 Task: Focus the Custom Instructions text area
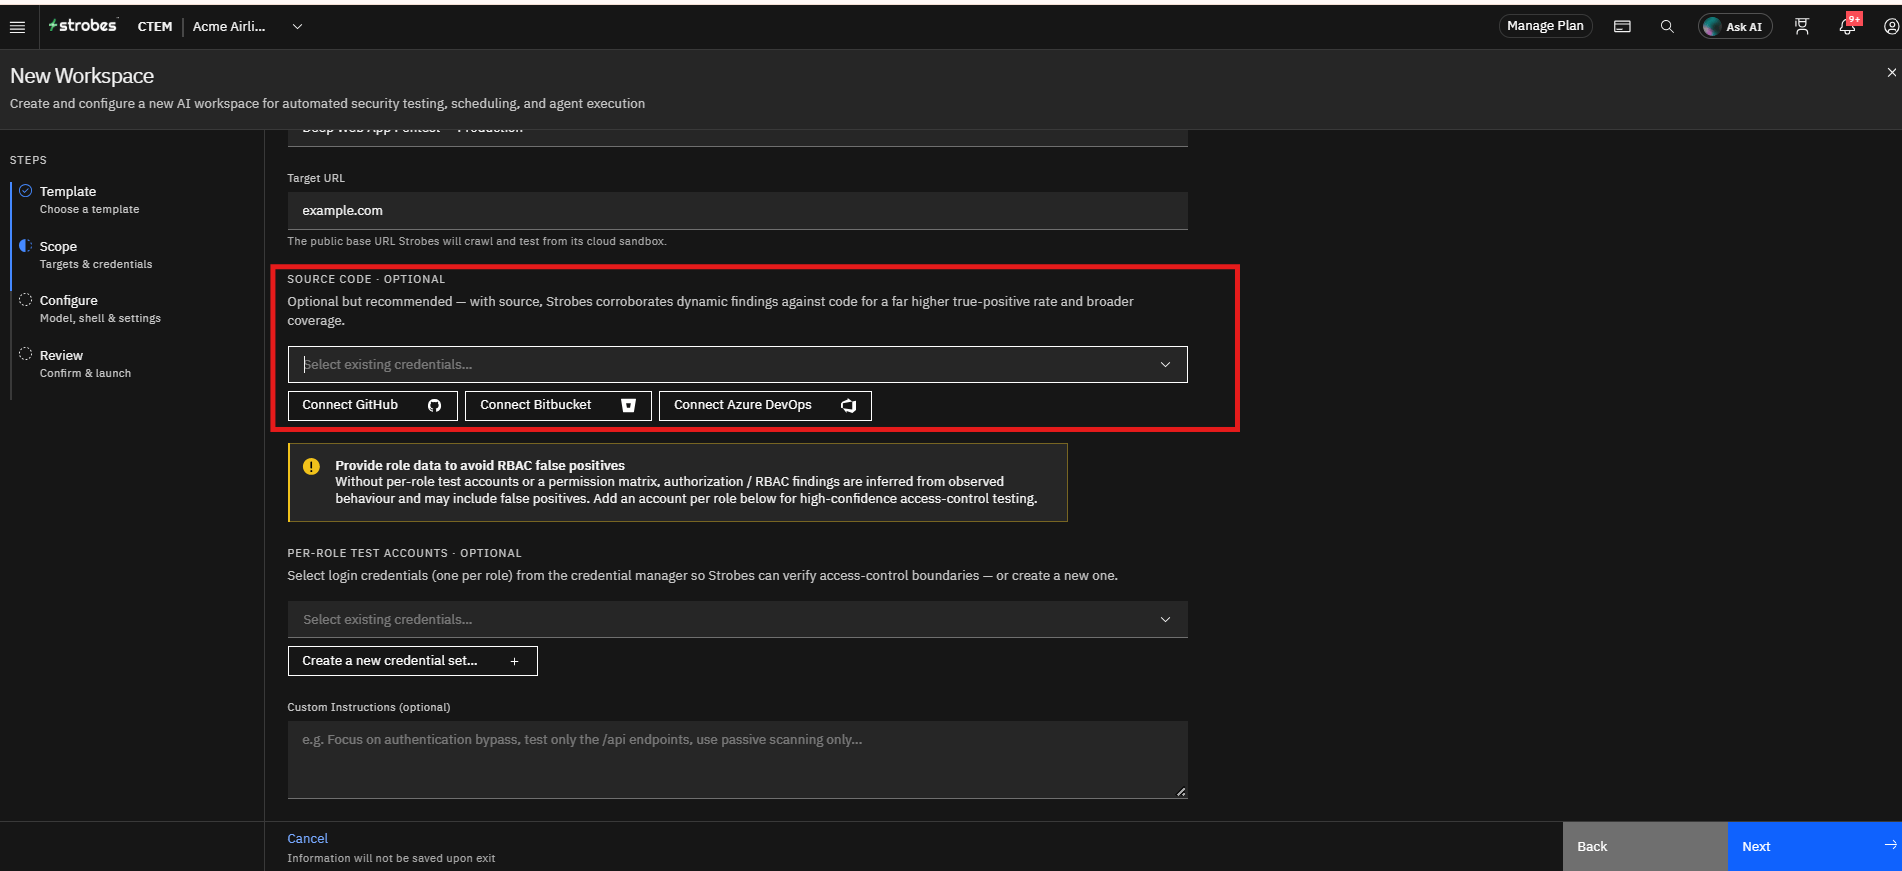[x=737, y=760]
